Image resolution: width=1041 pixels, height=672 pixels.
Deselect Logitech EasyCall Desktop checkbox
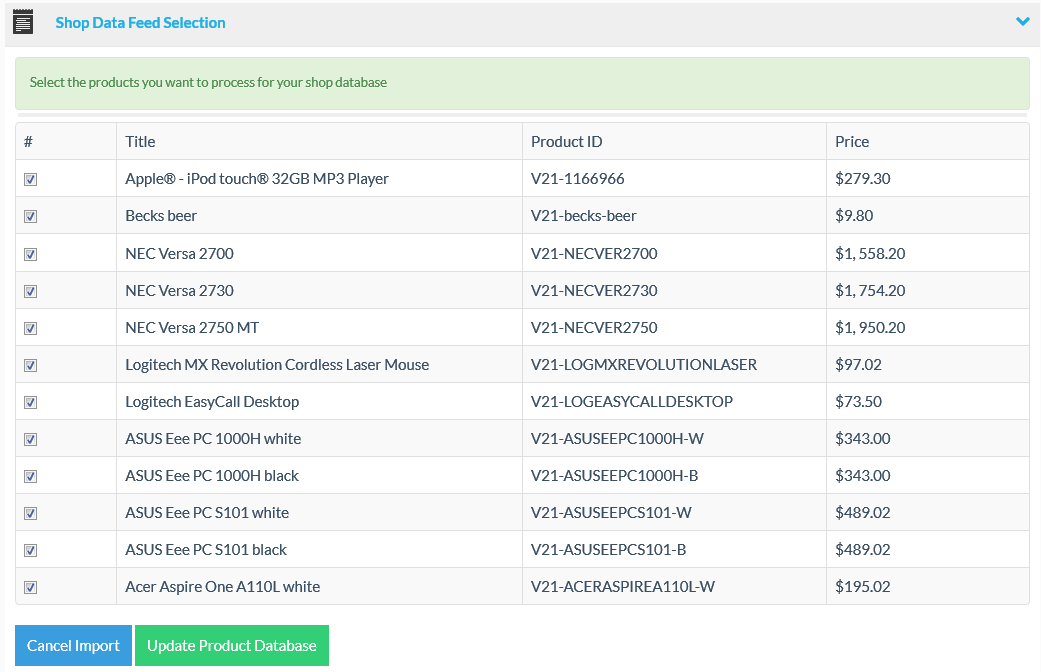(x=30, y=402)
